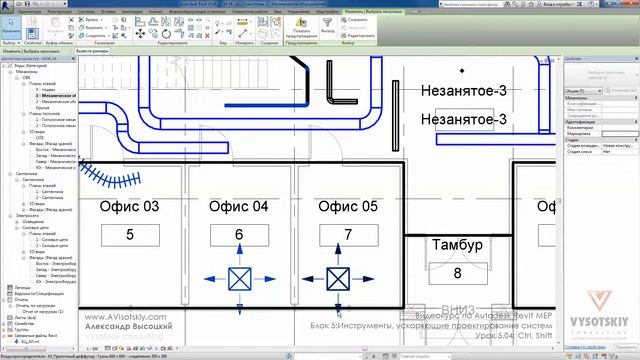The height and width of the screenshot is (360, 640).
Task: Collapse the Отчеты tree node
Action: [4, 300]
